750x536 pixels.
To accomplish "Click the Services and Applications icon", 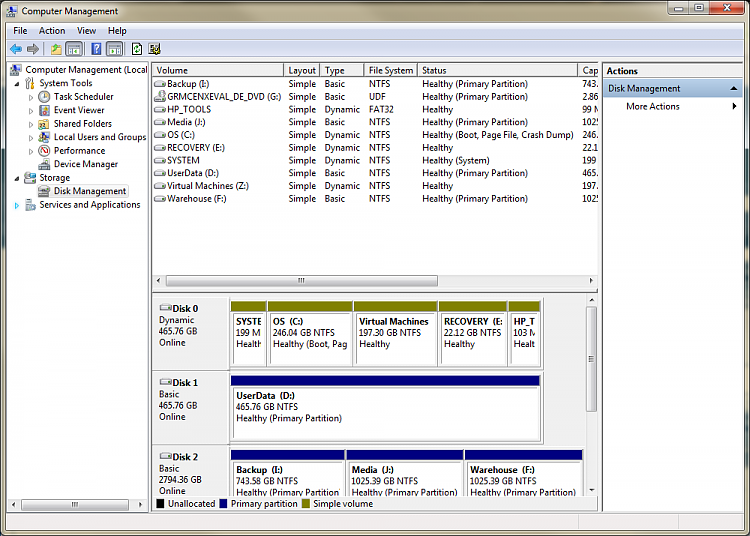I will point(30,205).
